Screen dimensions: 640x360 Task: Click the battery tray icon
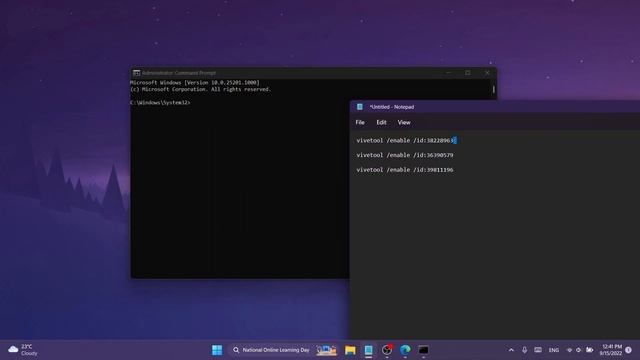pos(589,350)
